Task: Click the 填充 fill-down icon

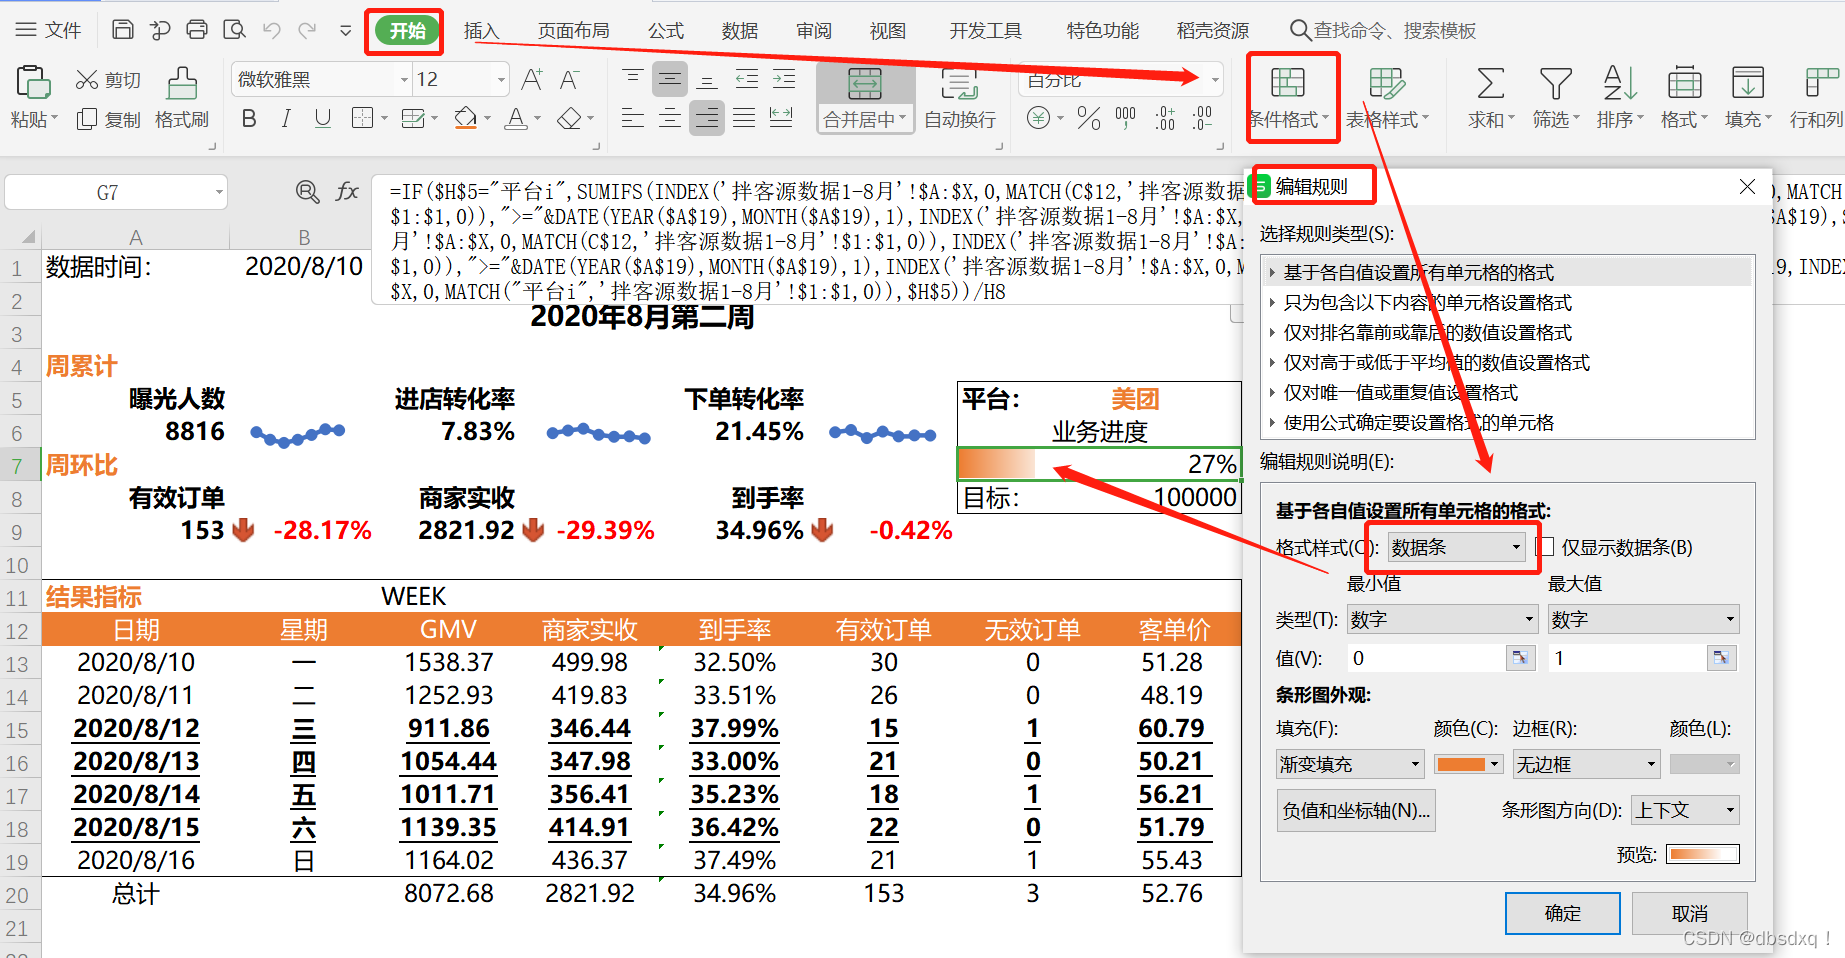Action: point(1747,84)
